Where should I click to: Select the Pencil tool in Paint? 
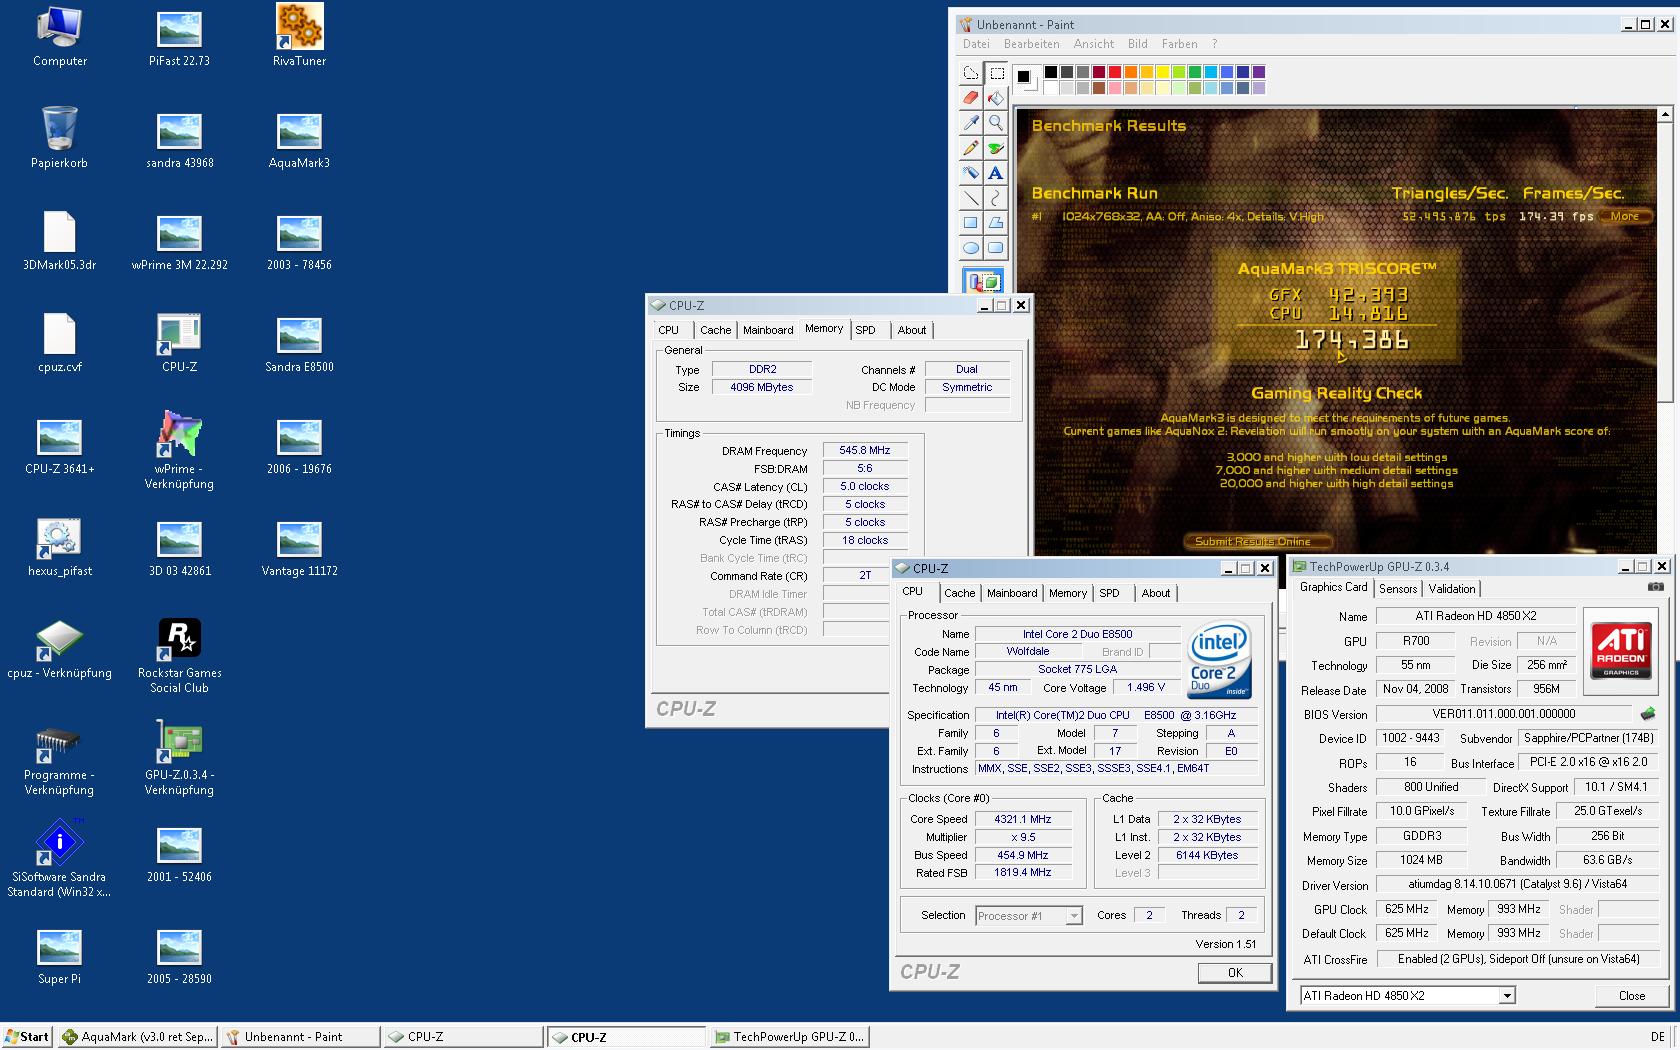971,148
